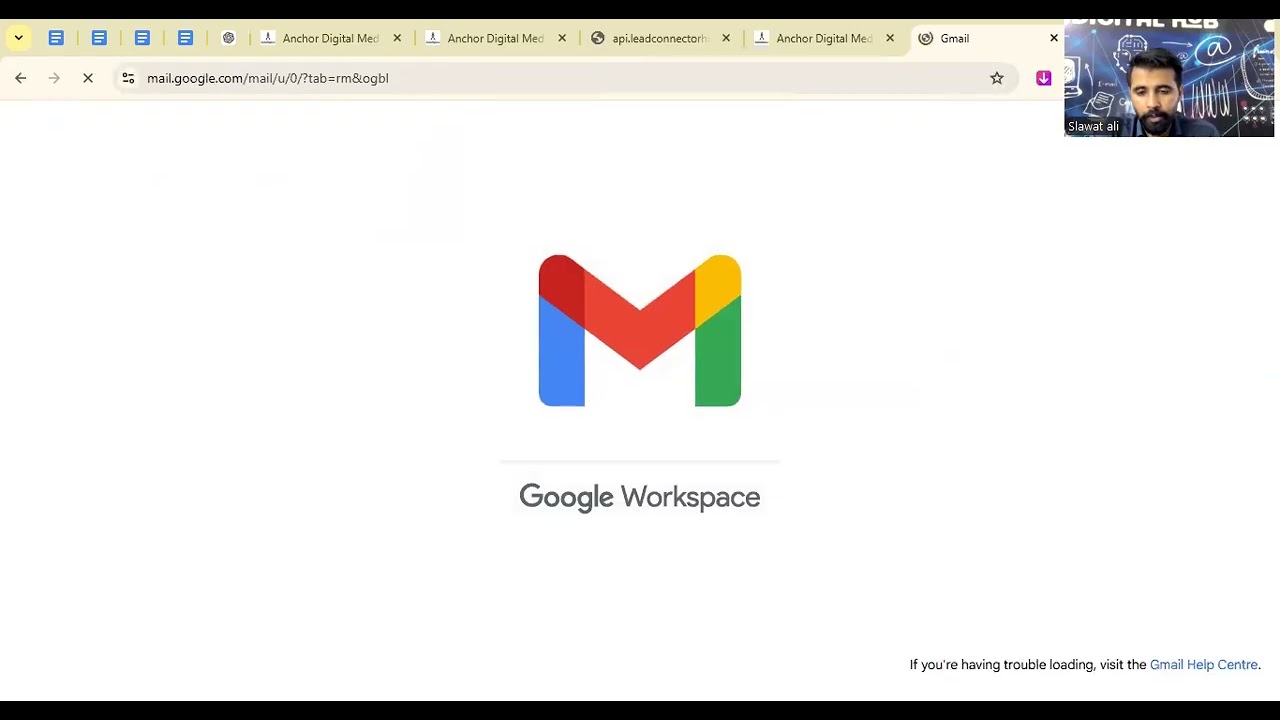Click the Gmail M logo

coord(640,331)
